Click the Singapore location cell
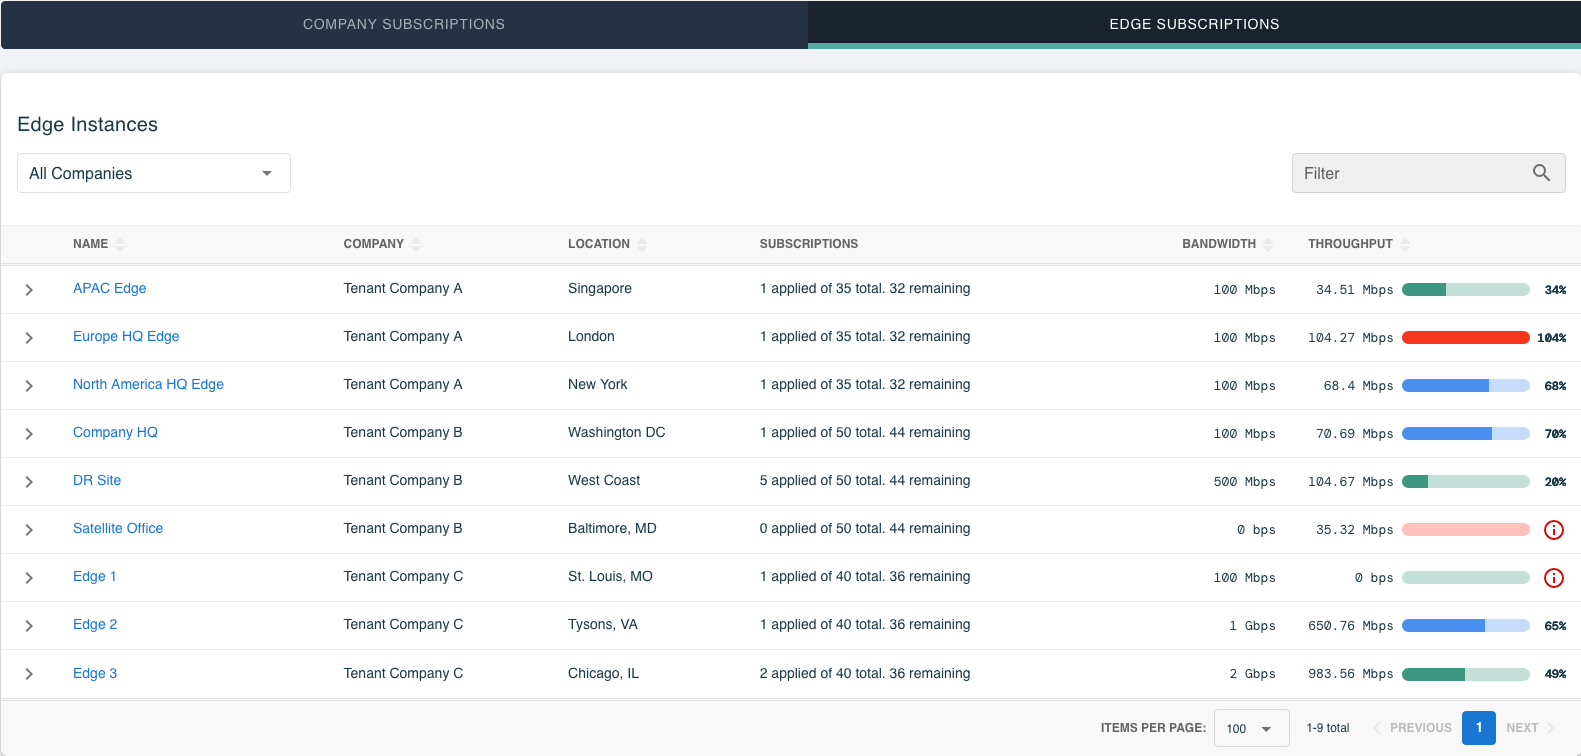1581x756 pixels. pos(600,288)
